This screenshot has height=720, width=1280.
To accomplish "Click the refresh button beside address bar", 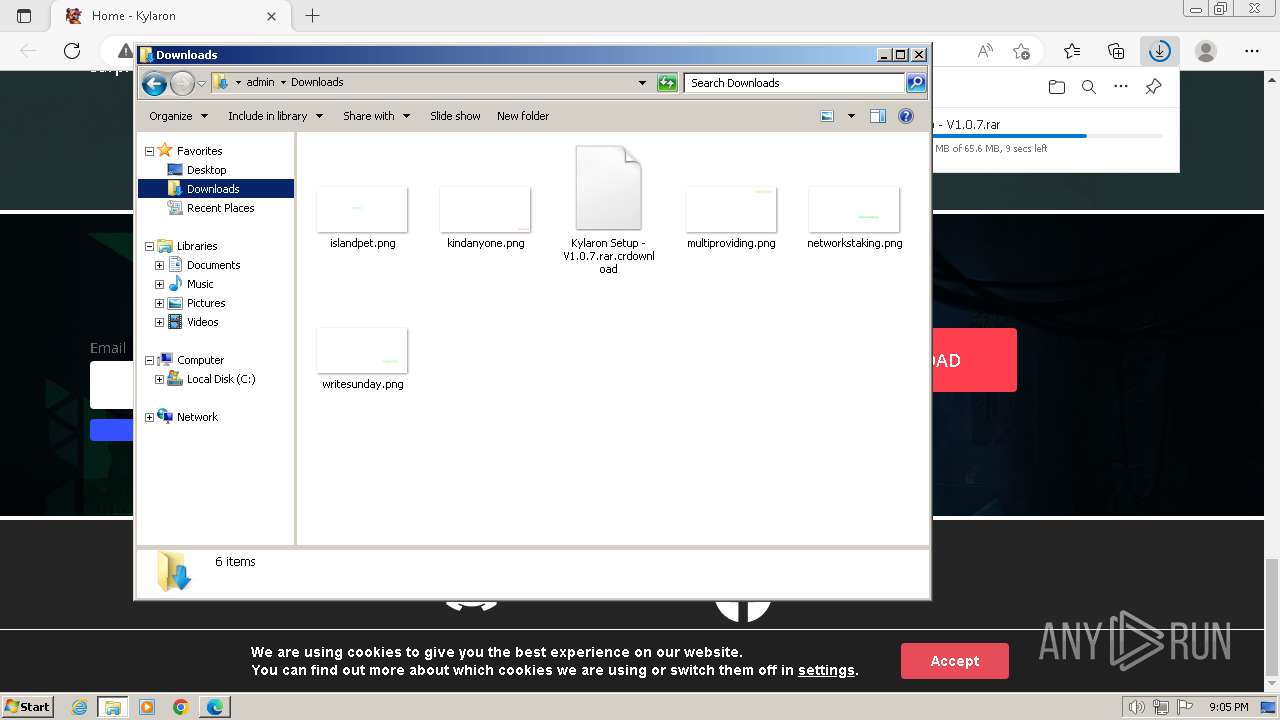I will (x=667, y=83).
